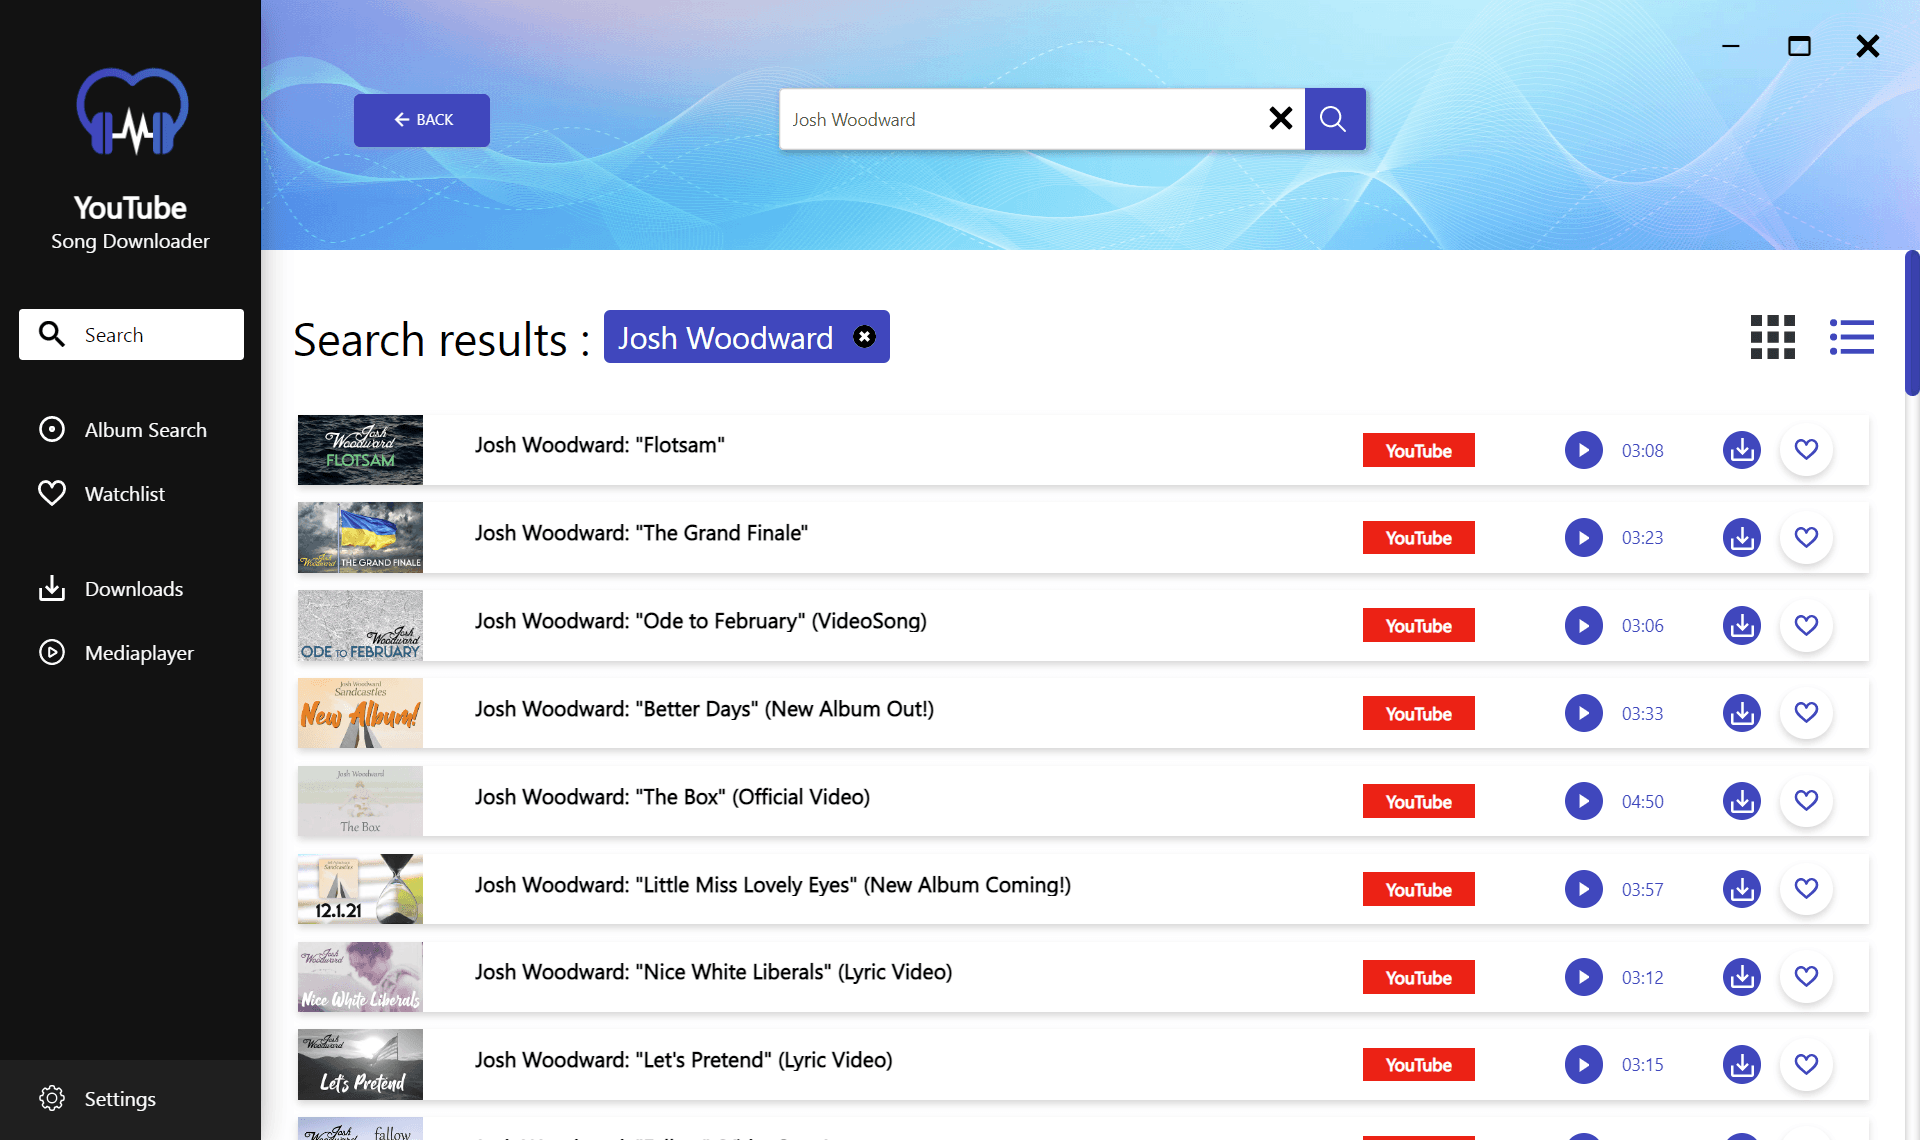
Task: Select title Josh Woodward: "Flotsam"
Action: click(599, 445)
